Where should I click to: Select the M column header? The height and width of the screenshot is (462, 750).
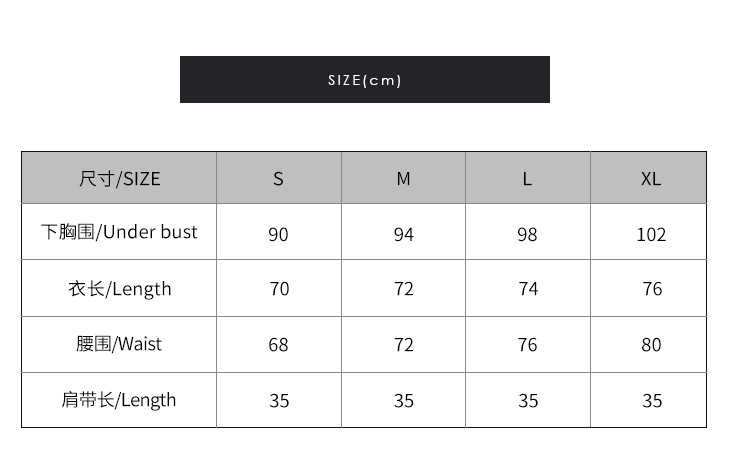[x=403, y=179]
